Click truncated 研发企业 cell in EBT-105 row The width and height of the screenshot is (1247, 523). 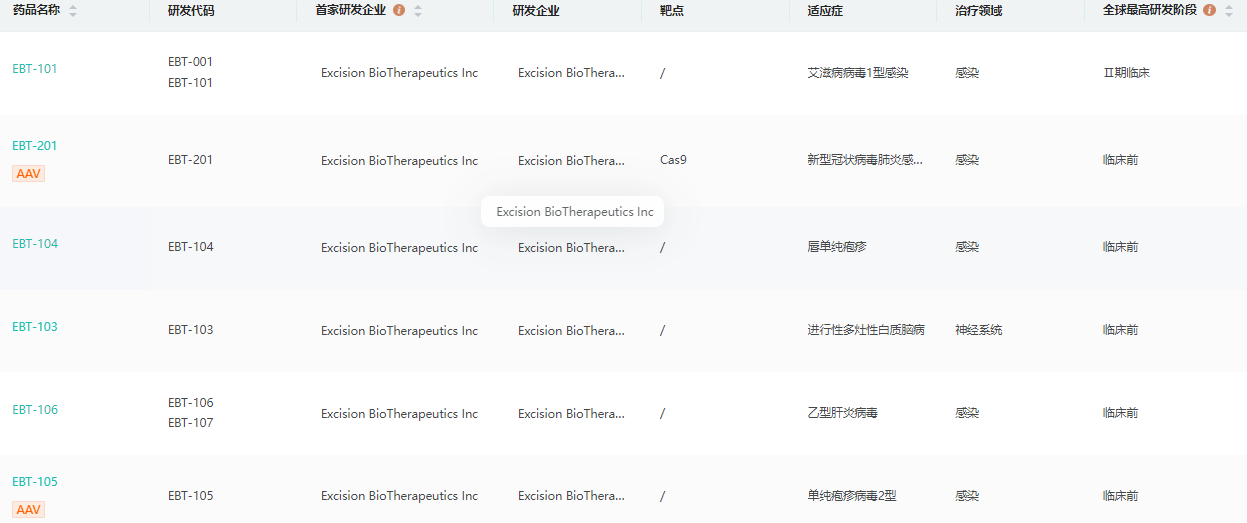571,496
